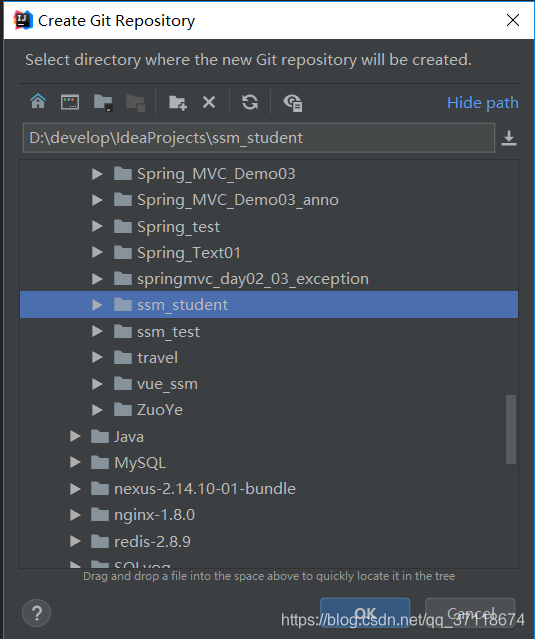The height and width of the screenshot is (639, 535).
Task: Expand the nexus-2.14.10-01-bundle folder
Action: coord(75,489)
